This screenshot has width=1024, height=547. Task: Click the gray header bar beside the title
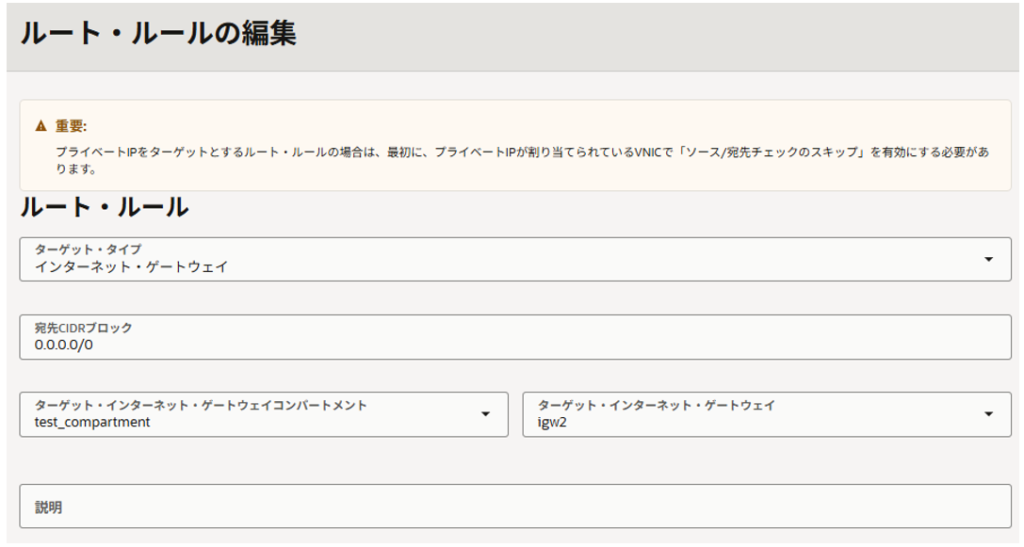660,35
